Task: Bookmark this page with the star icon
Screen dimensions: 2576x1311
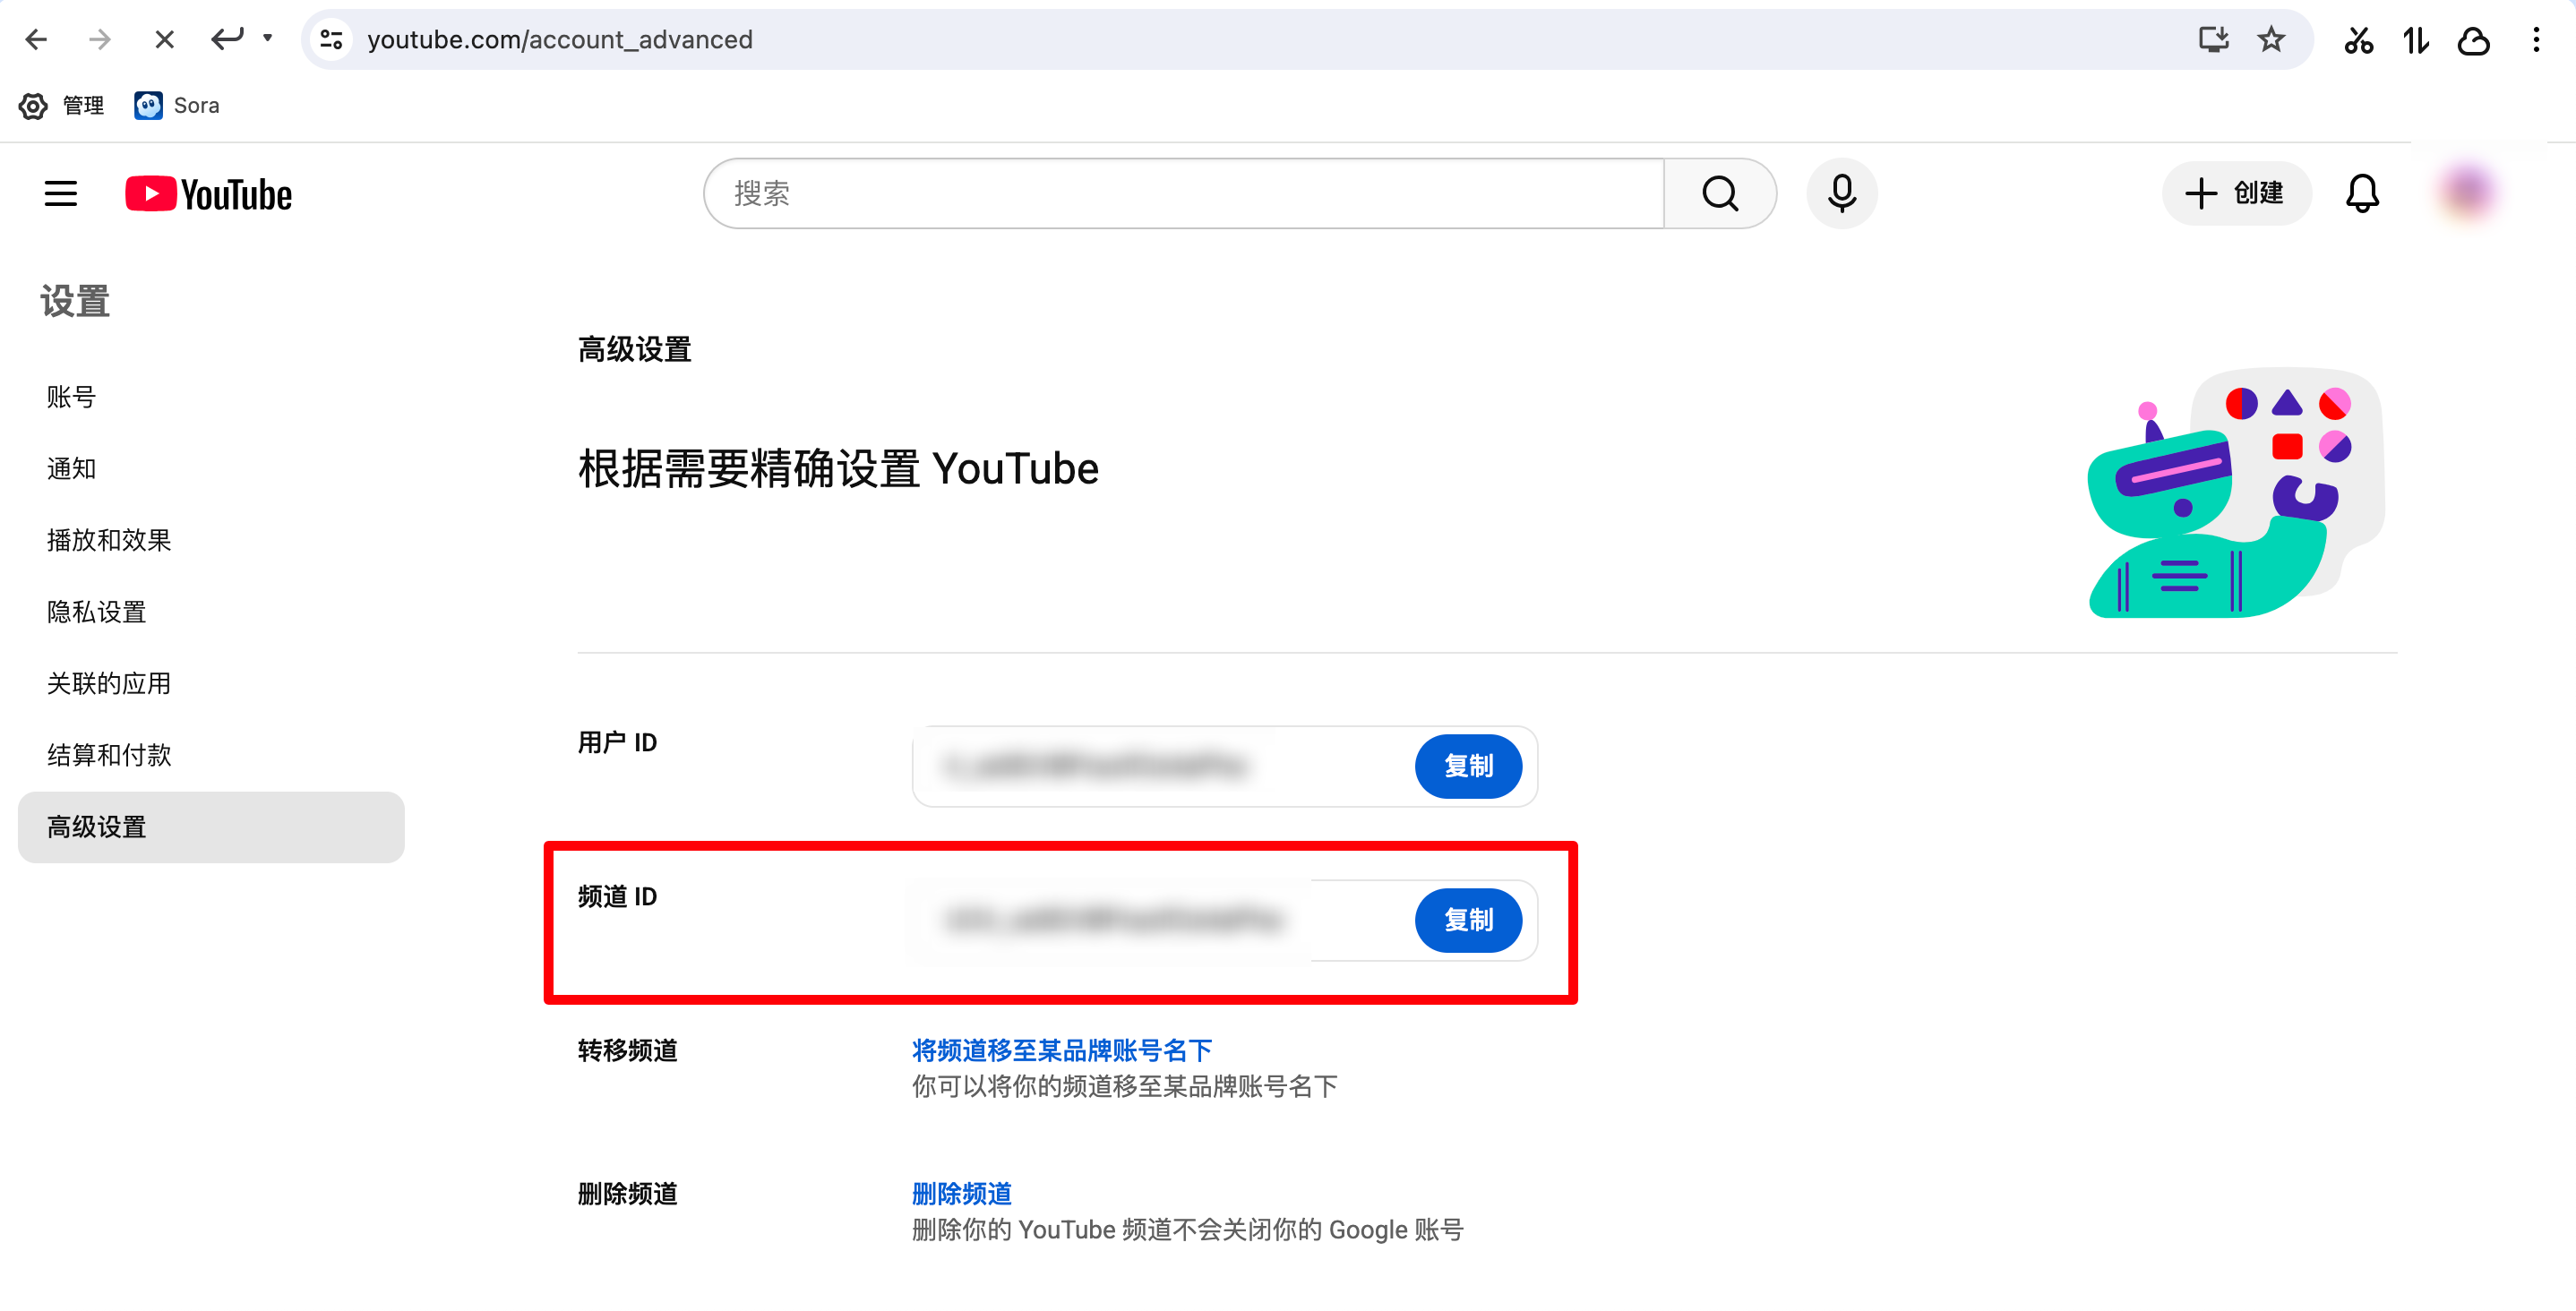Action: [x=2271, y=40]
